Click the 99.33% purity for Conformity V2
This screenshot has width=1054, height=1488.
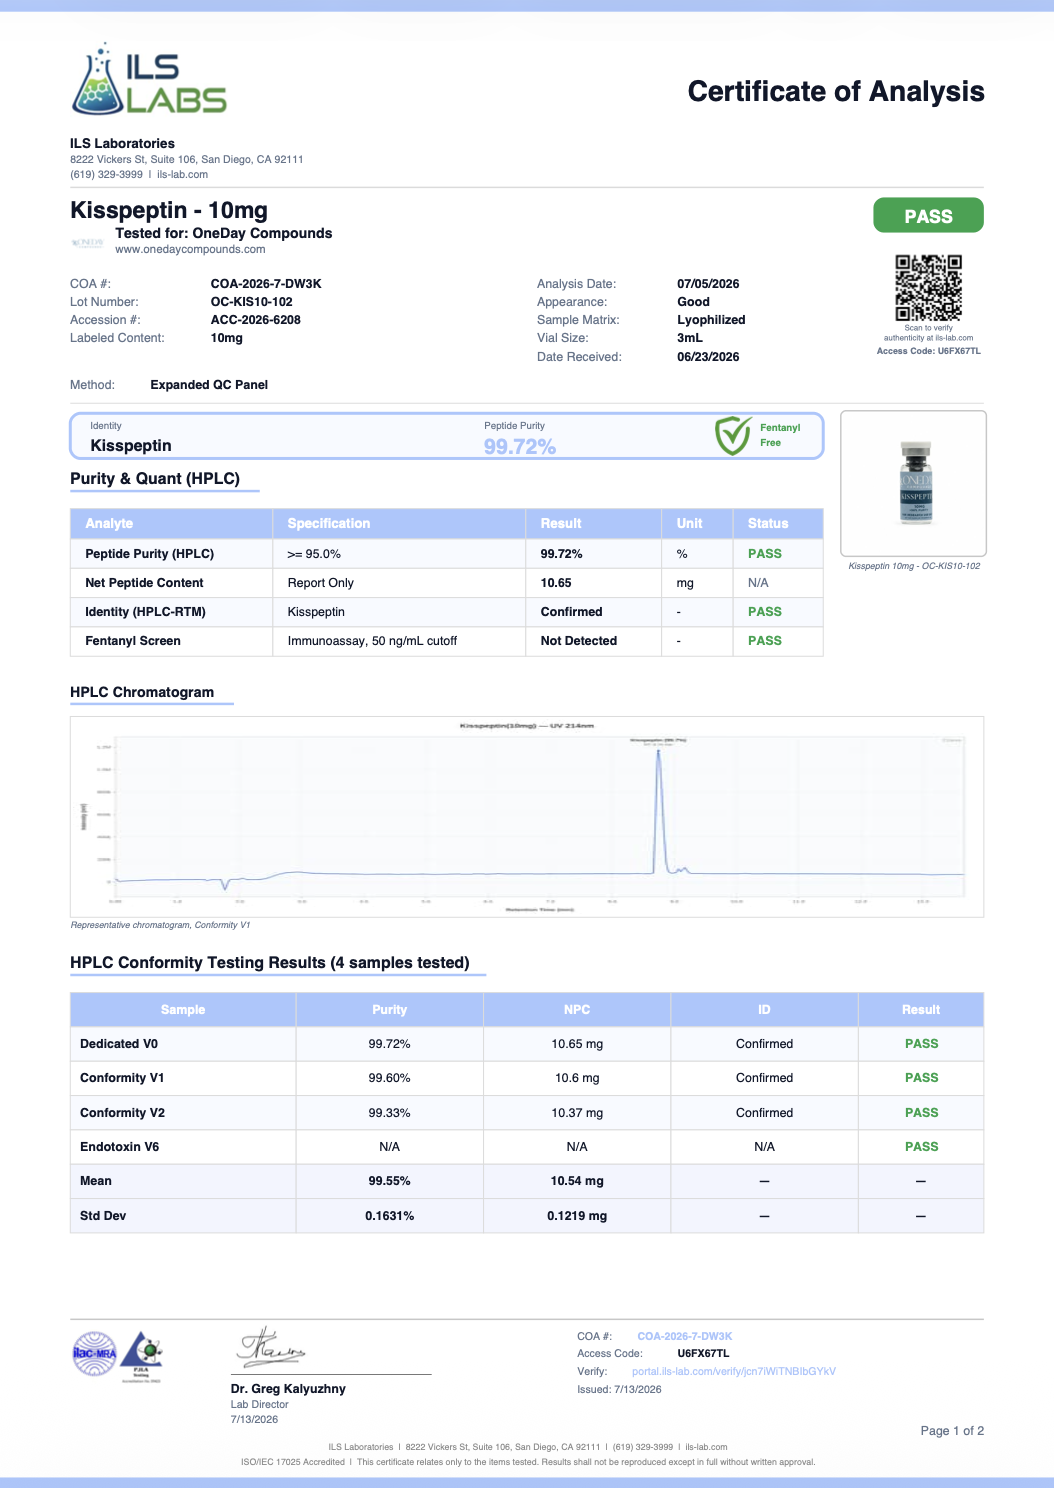(390, 1113)
